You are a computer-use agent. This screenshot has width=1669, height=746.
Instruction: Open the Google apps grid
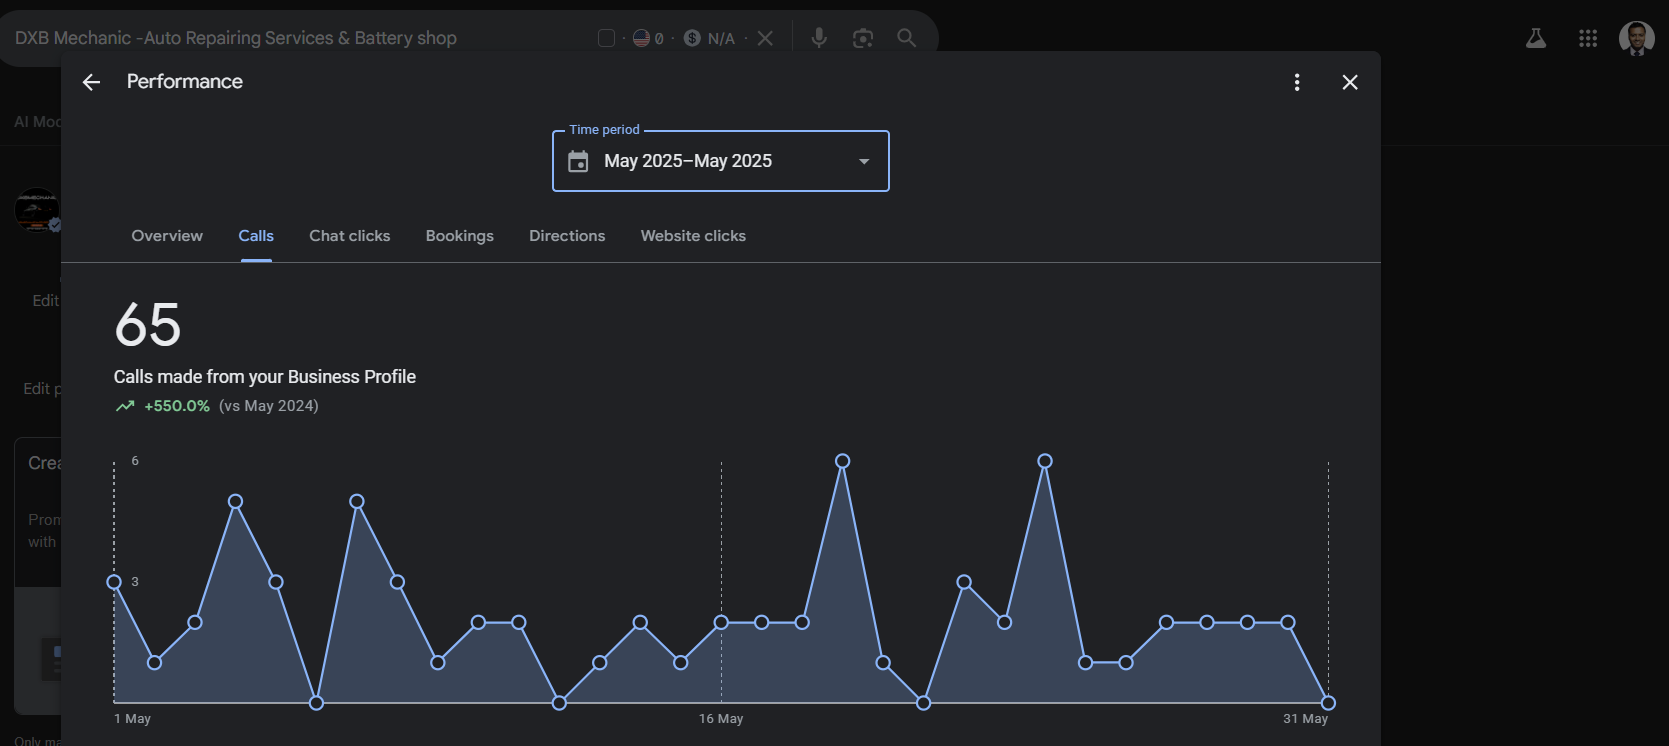(1588, 38)
